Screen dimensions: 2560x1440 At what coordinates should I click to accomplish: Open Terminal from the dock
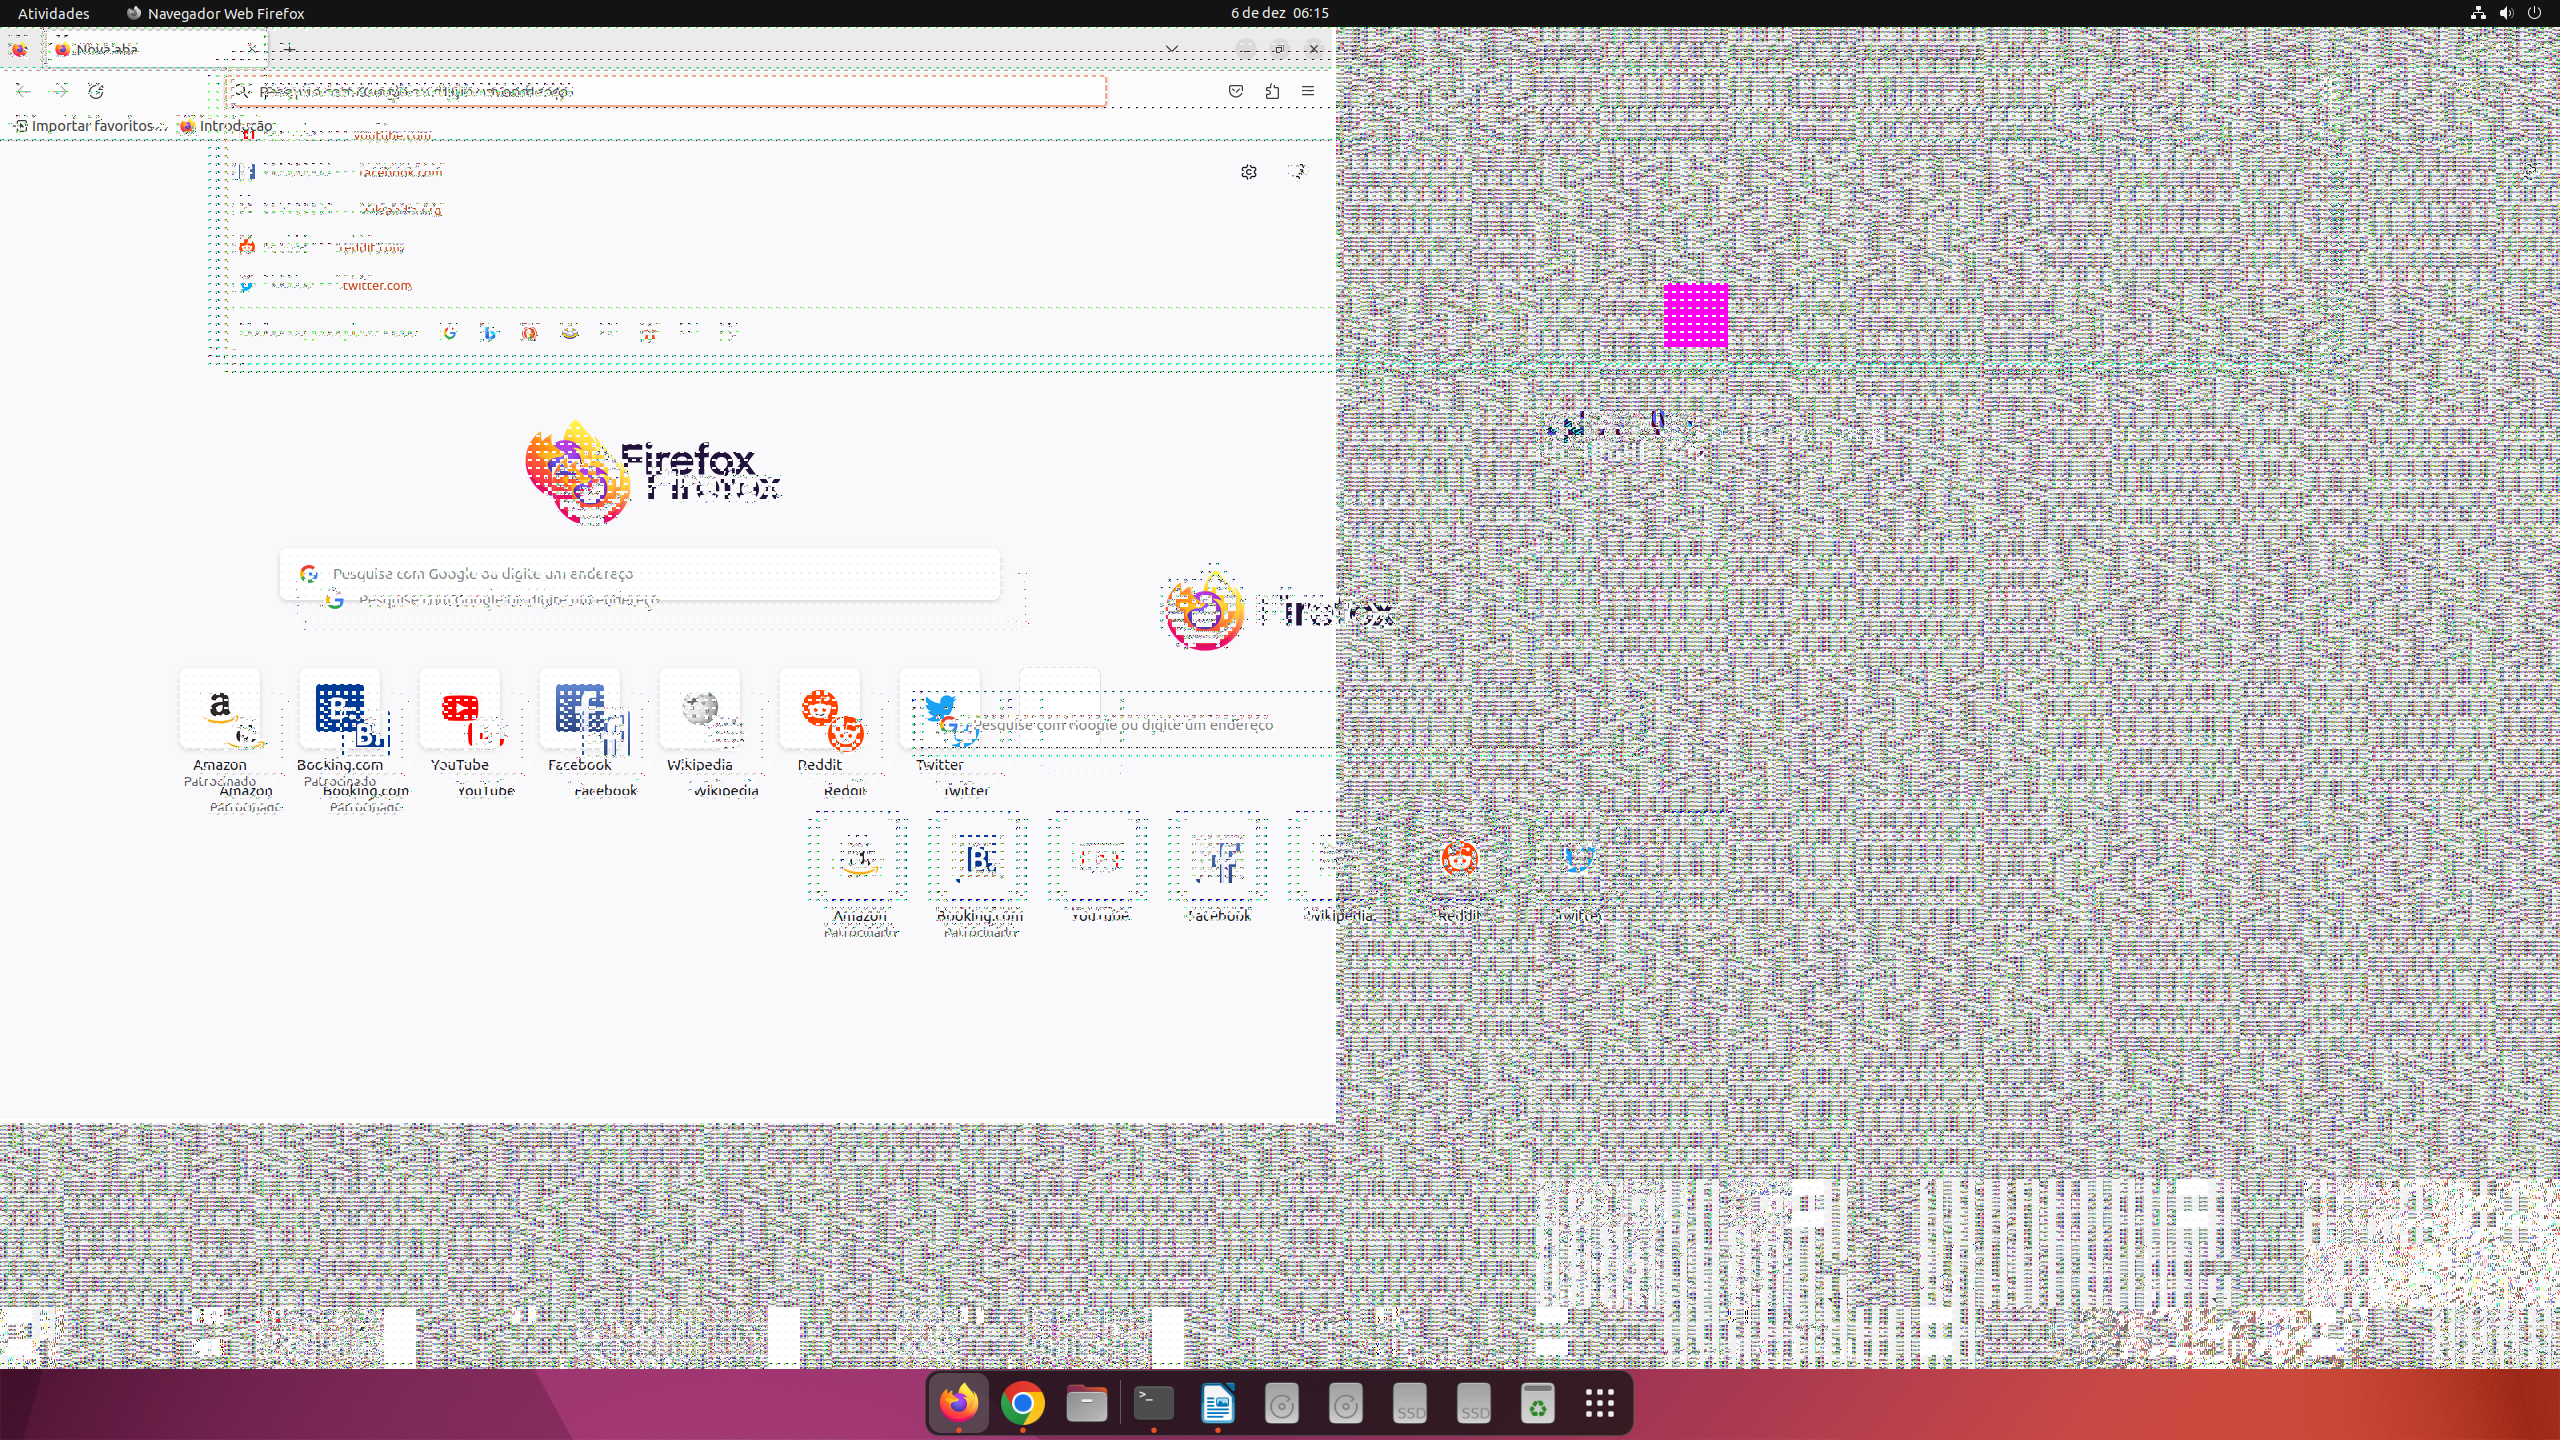pyautogui.click(x=1154, y=1404)
